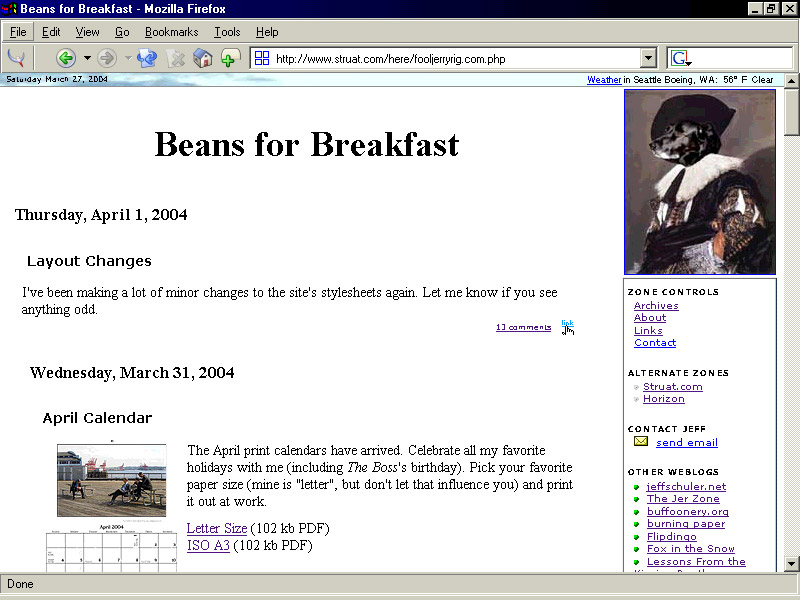The height and width of the screenshot is (600, 800).
Task: Open the search engine selector dropdown
Action: [682, 59]
